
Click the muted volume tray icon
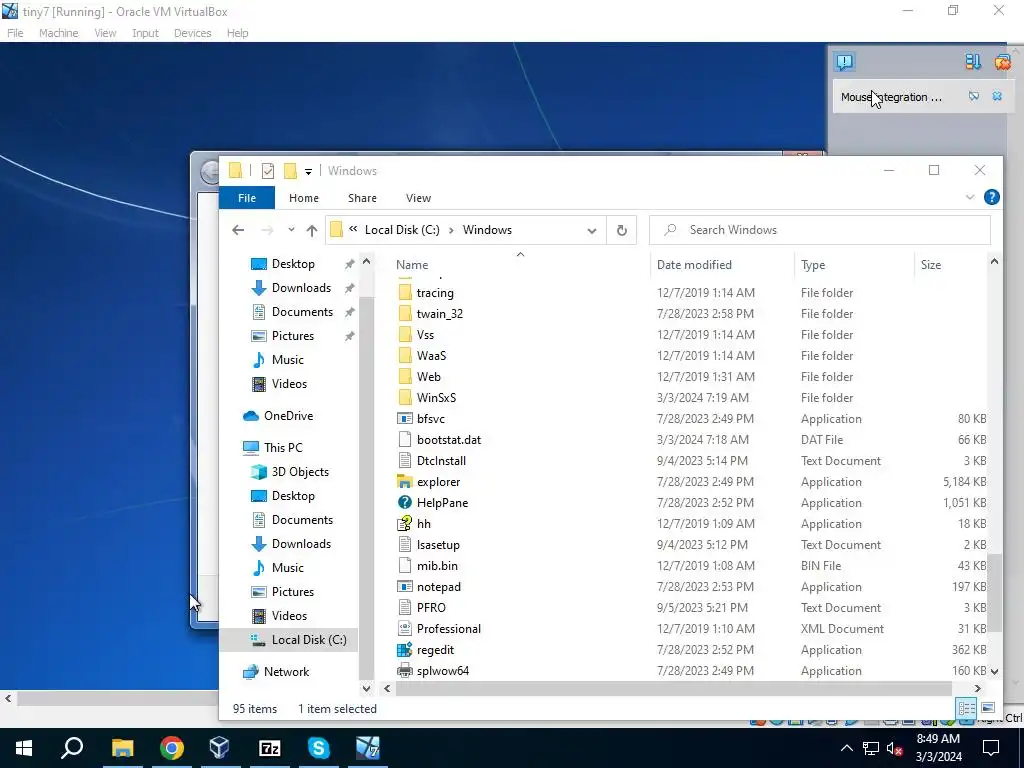click(895, 748)
